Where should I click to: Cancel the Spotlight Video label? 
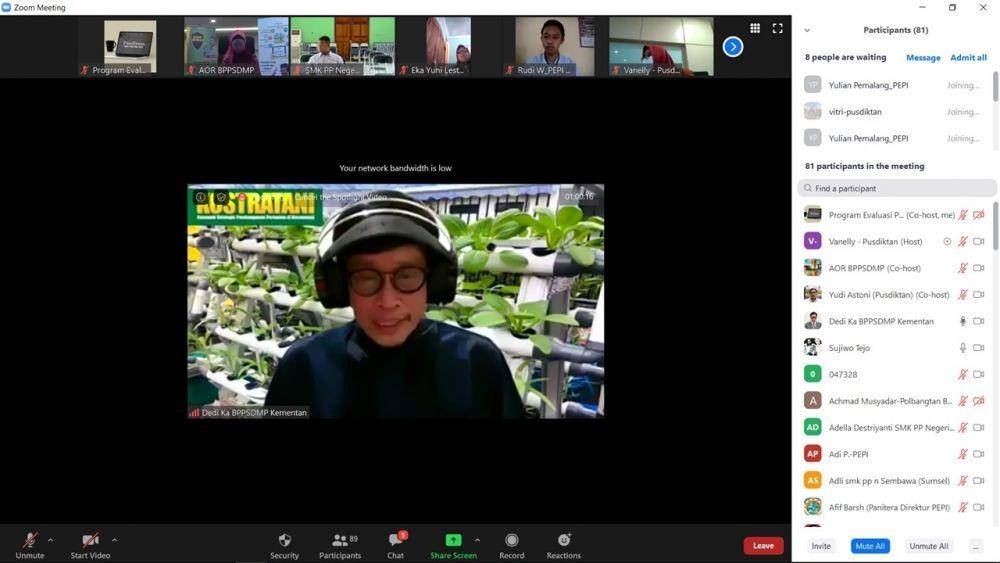point(341,197)
